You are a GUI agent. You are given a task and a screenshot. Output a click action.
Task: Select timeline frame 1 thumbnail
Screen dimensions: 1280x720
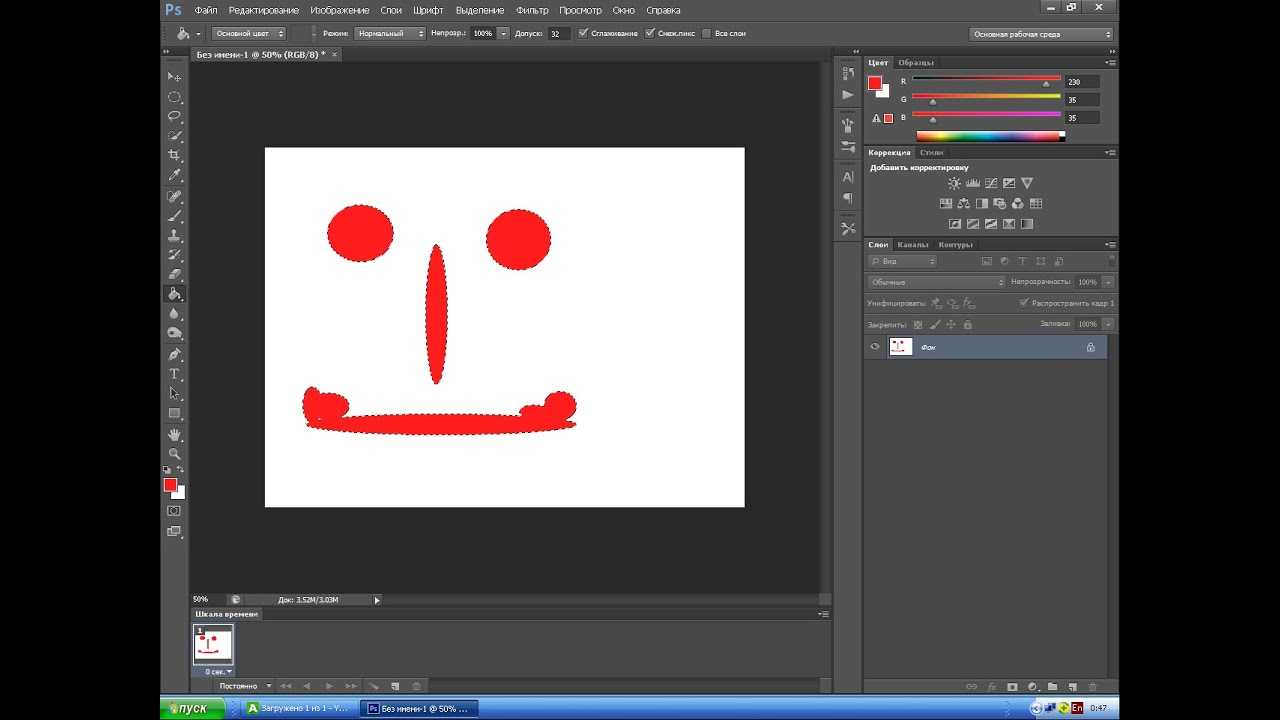point(213,645)
